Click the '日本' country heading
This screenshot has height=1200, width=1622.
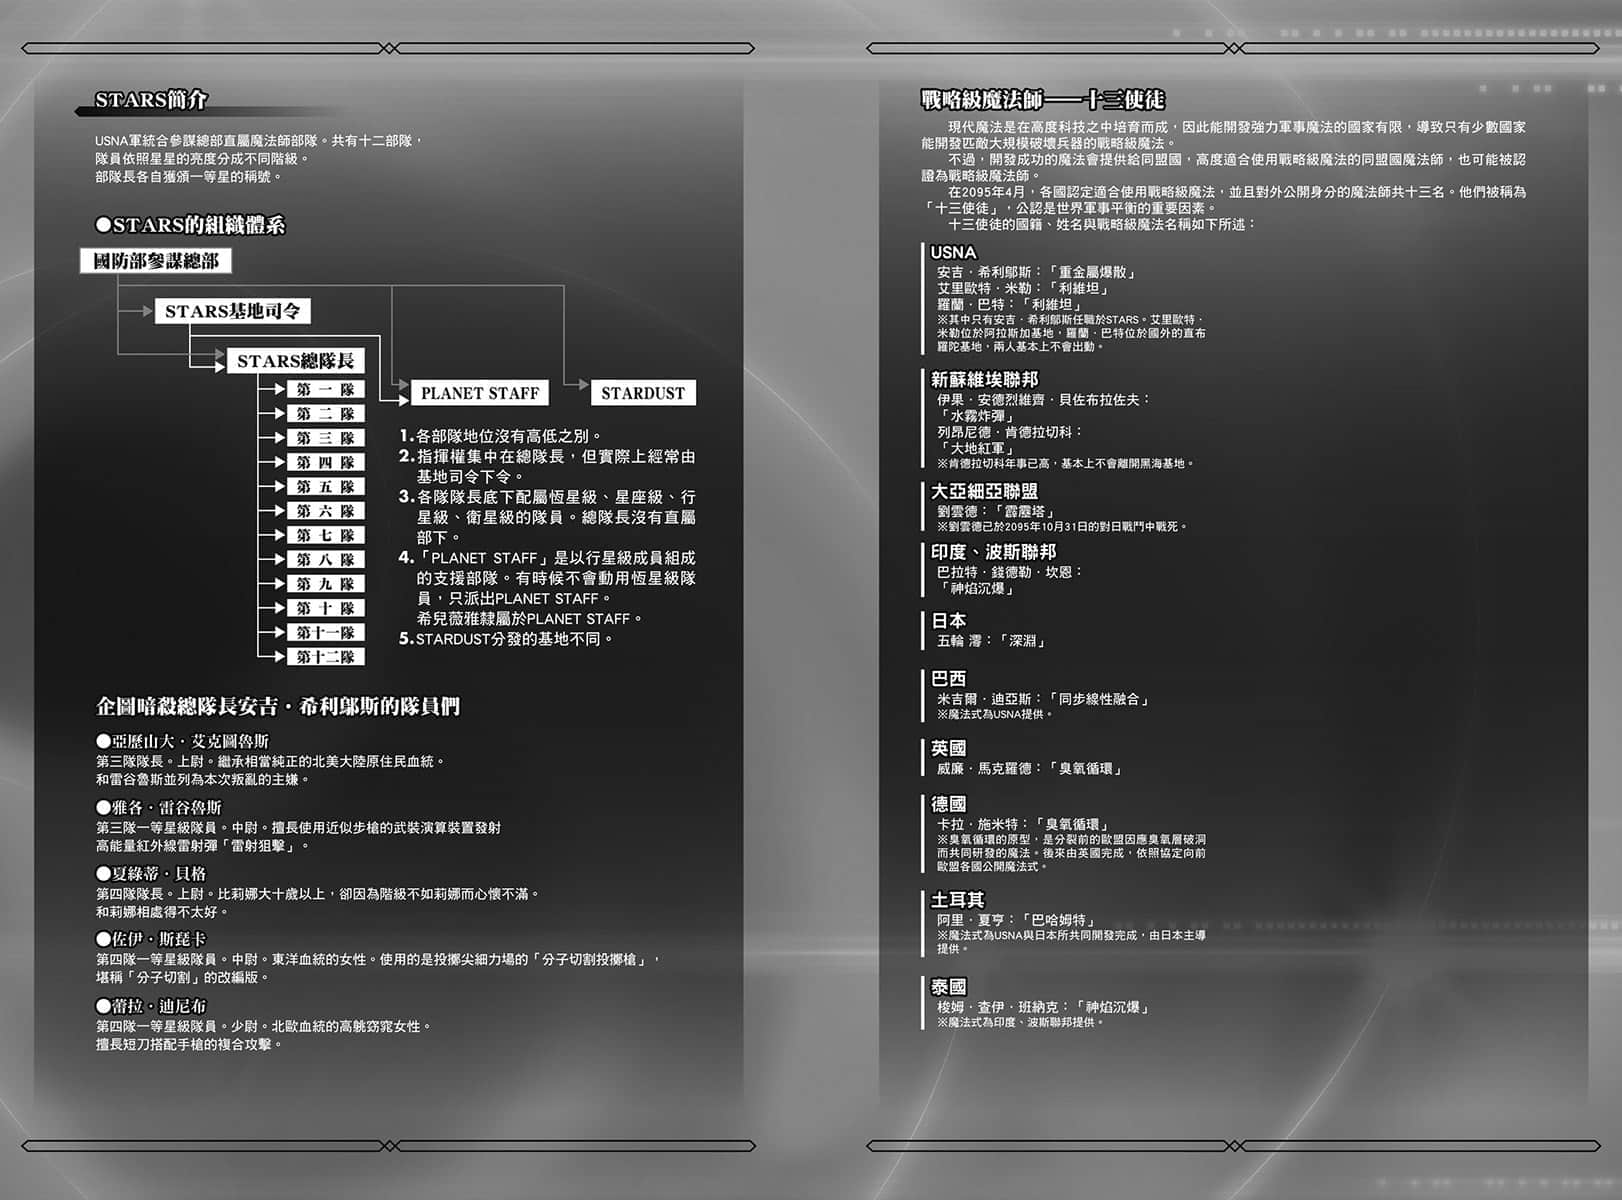pos(949,620)
